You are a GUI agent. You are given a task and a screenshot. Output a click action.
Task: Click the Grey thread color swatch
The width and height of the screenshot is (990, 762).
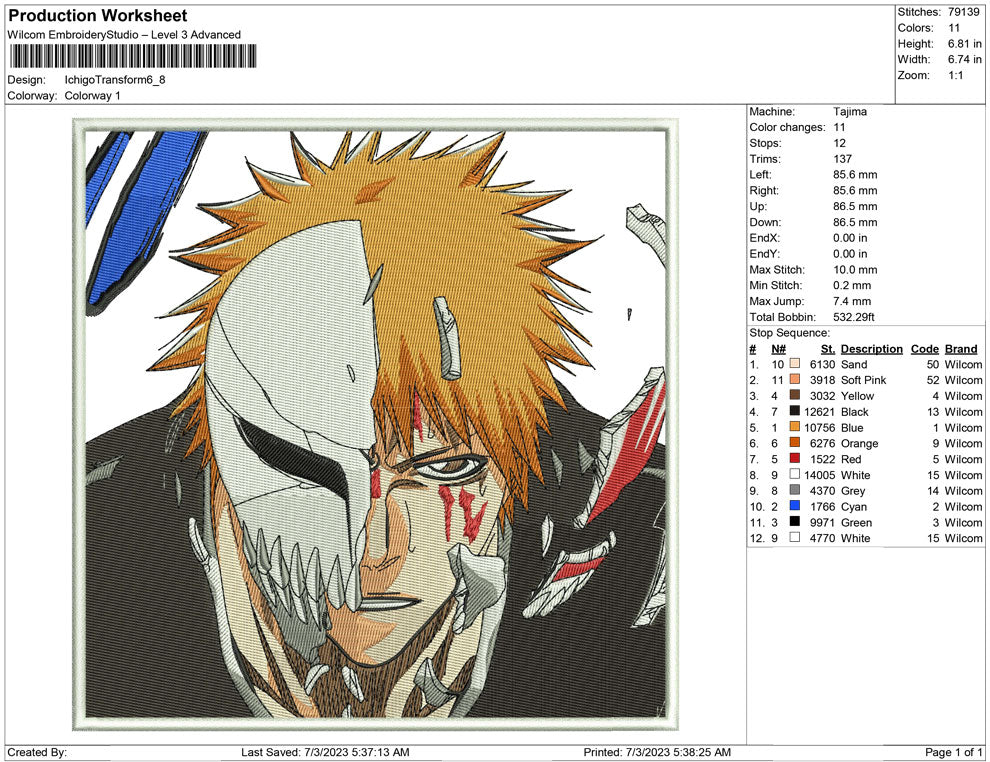795,491
